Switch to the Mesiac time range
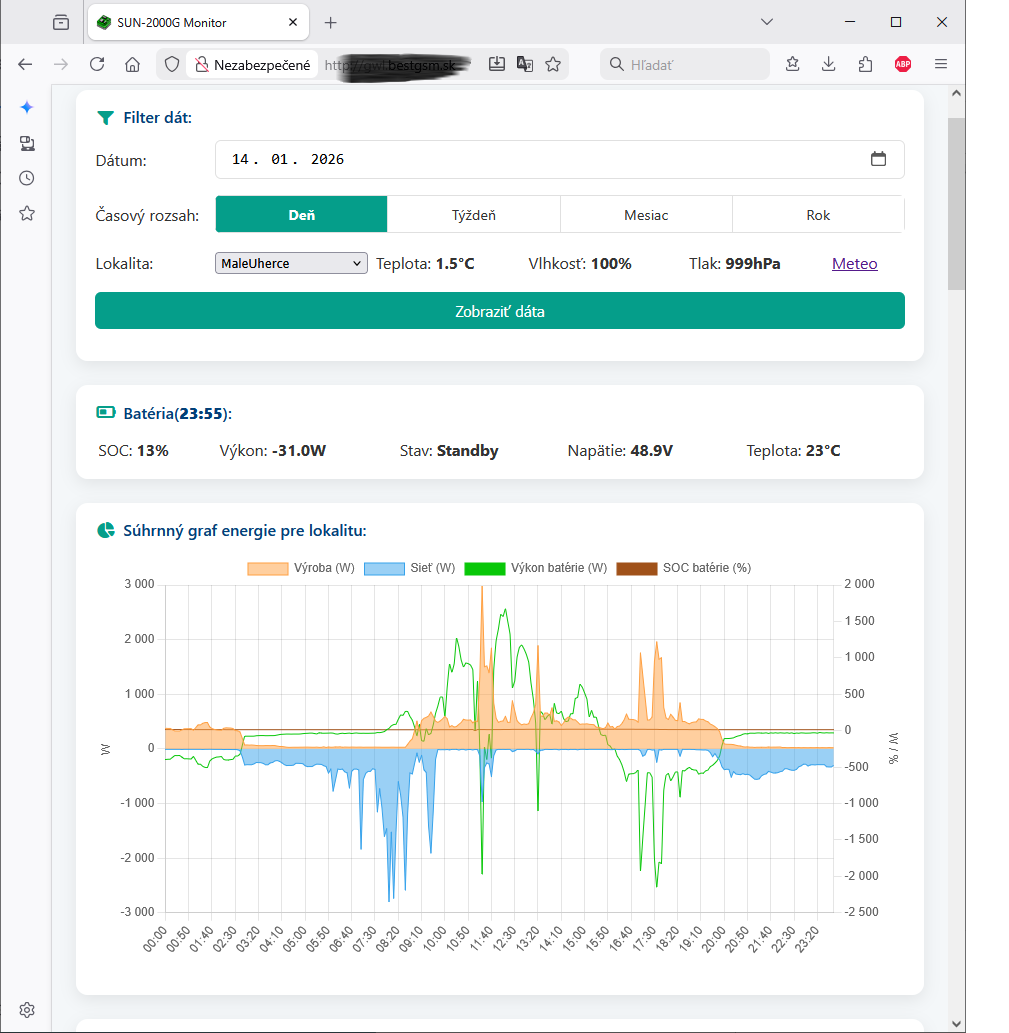Image resolution: width=1009 pixels, height=1033 pixels. click(x=646, y=215)
